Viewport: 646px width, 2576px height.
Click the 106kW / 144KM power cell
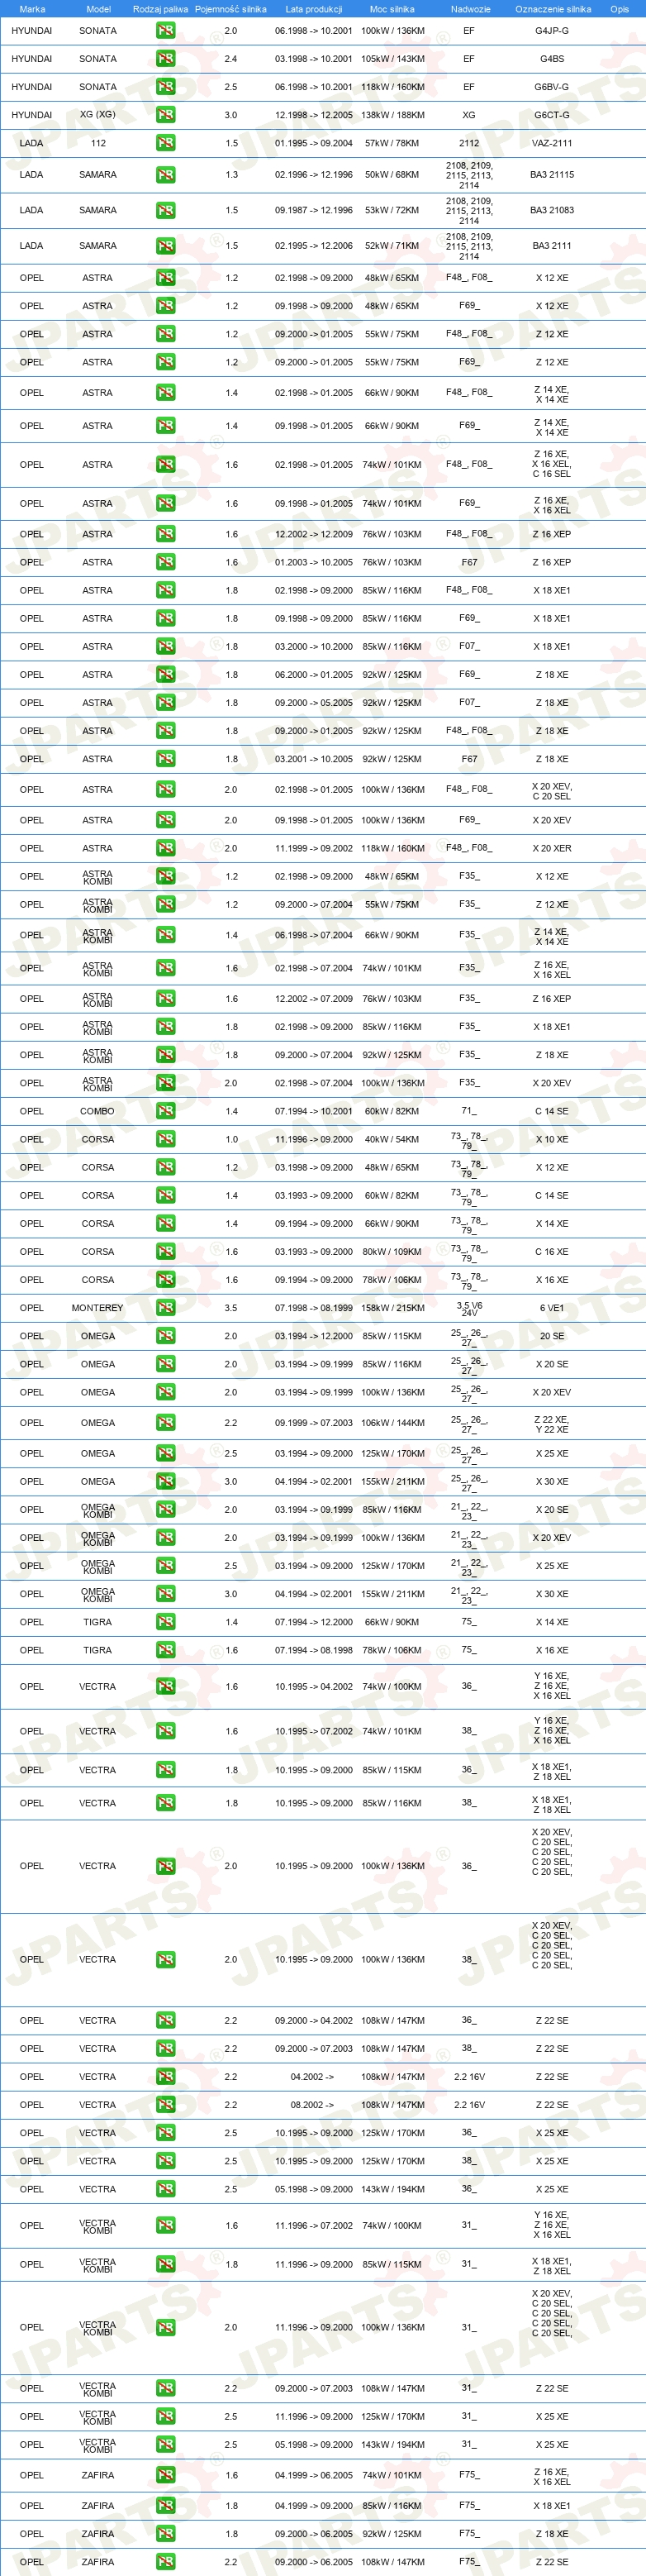(392, 1423)
